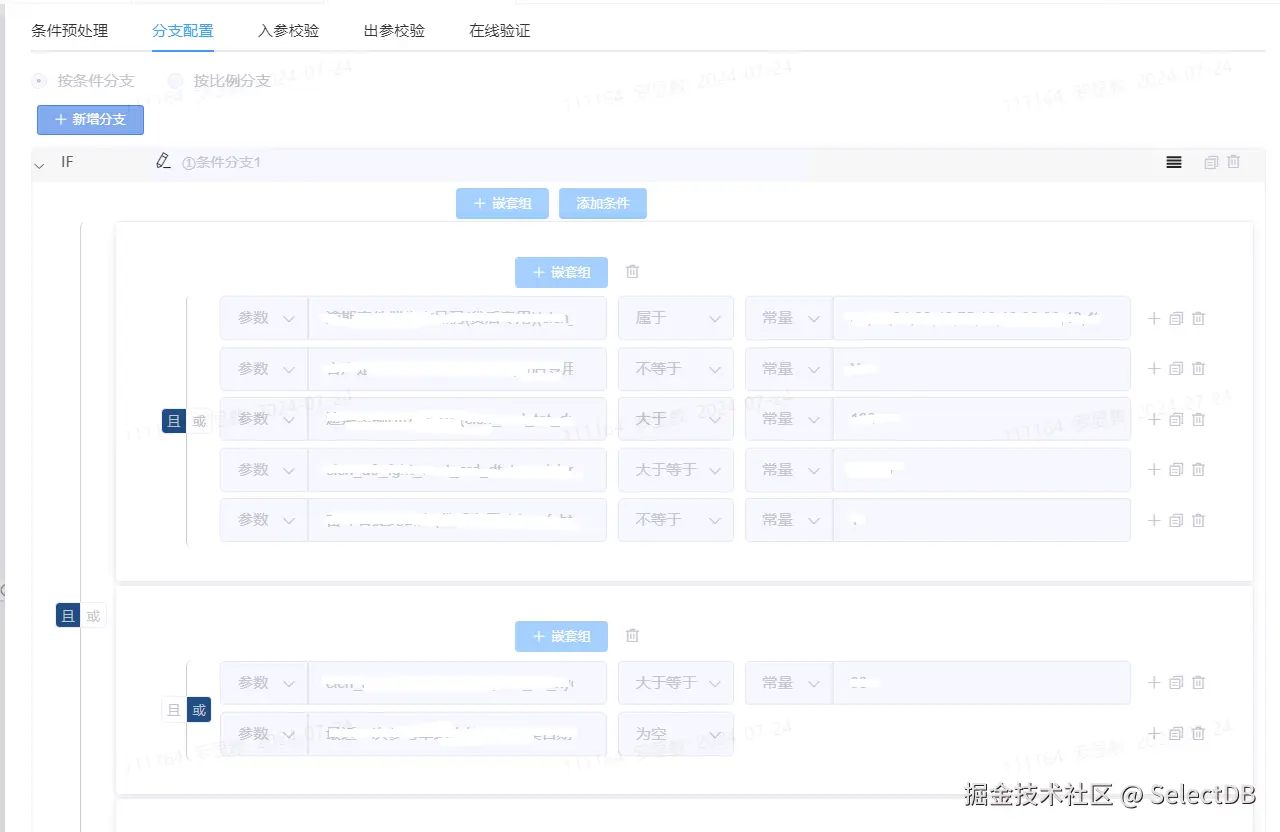This screenshot has width=1280, height=832.
Task: Click the 新增分支 button
Action: (x=90, y=119)
